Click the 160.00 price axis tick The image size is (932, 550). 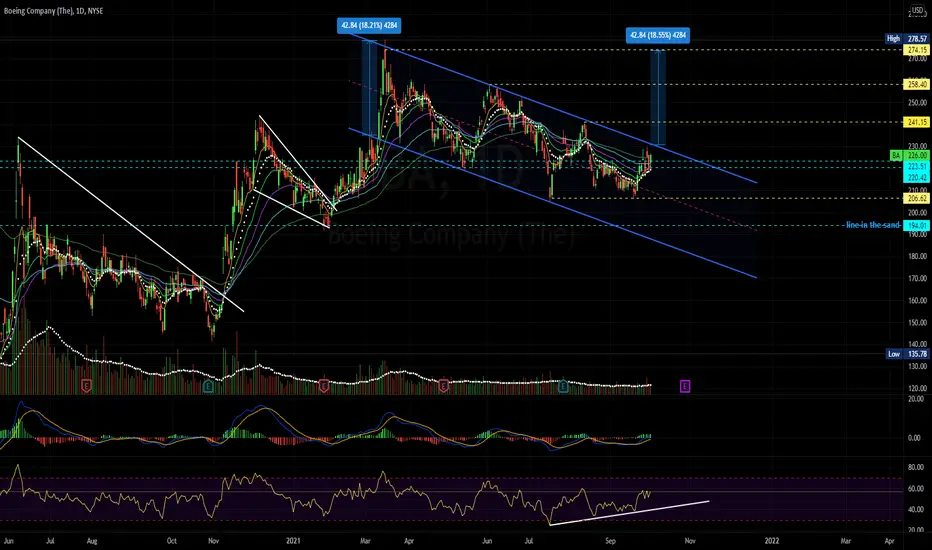pos(917,301)
